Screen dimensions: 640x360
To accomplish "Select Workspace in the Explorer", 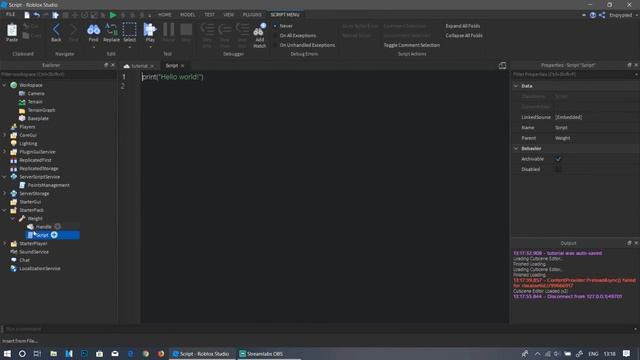I will (31, 85).
